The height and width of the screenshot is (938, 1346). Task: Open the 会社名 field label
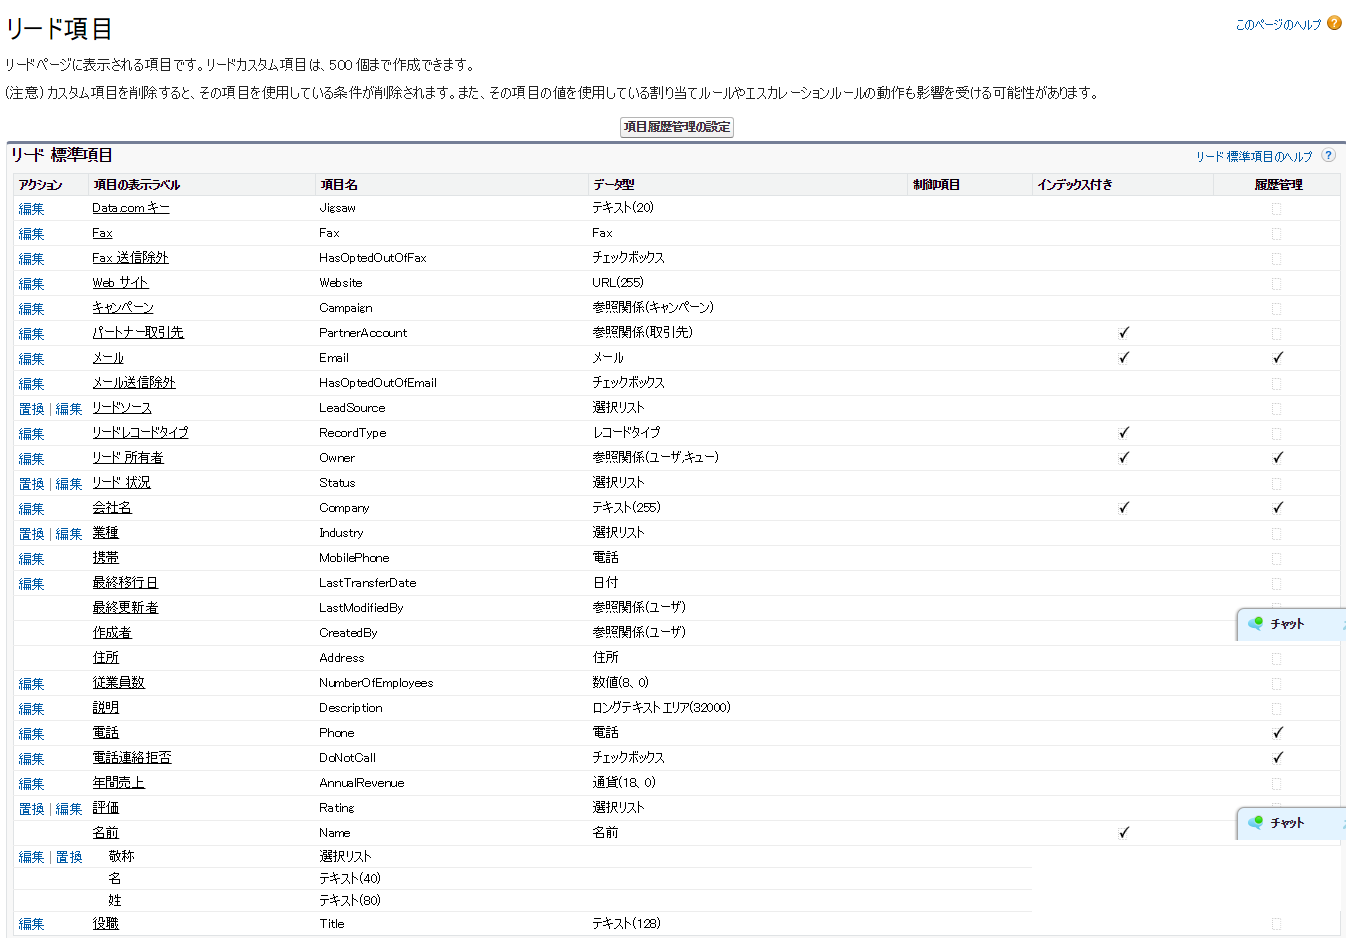(x=112, y=508)
